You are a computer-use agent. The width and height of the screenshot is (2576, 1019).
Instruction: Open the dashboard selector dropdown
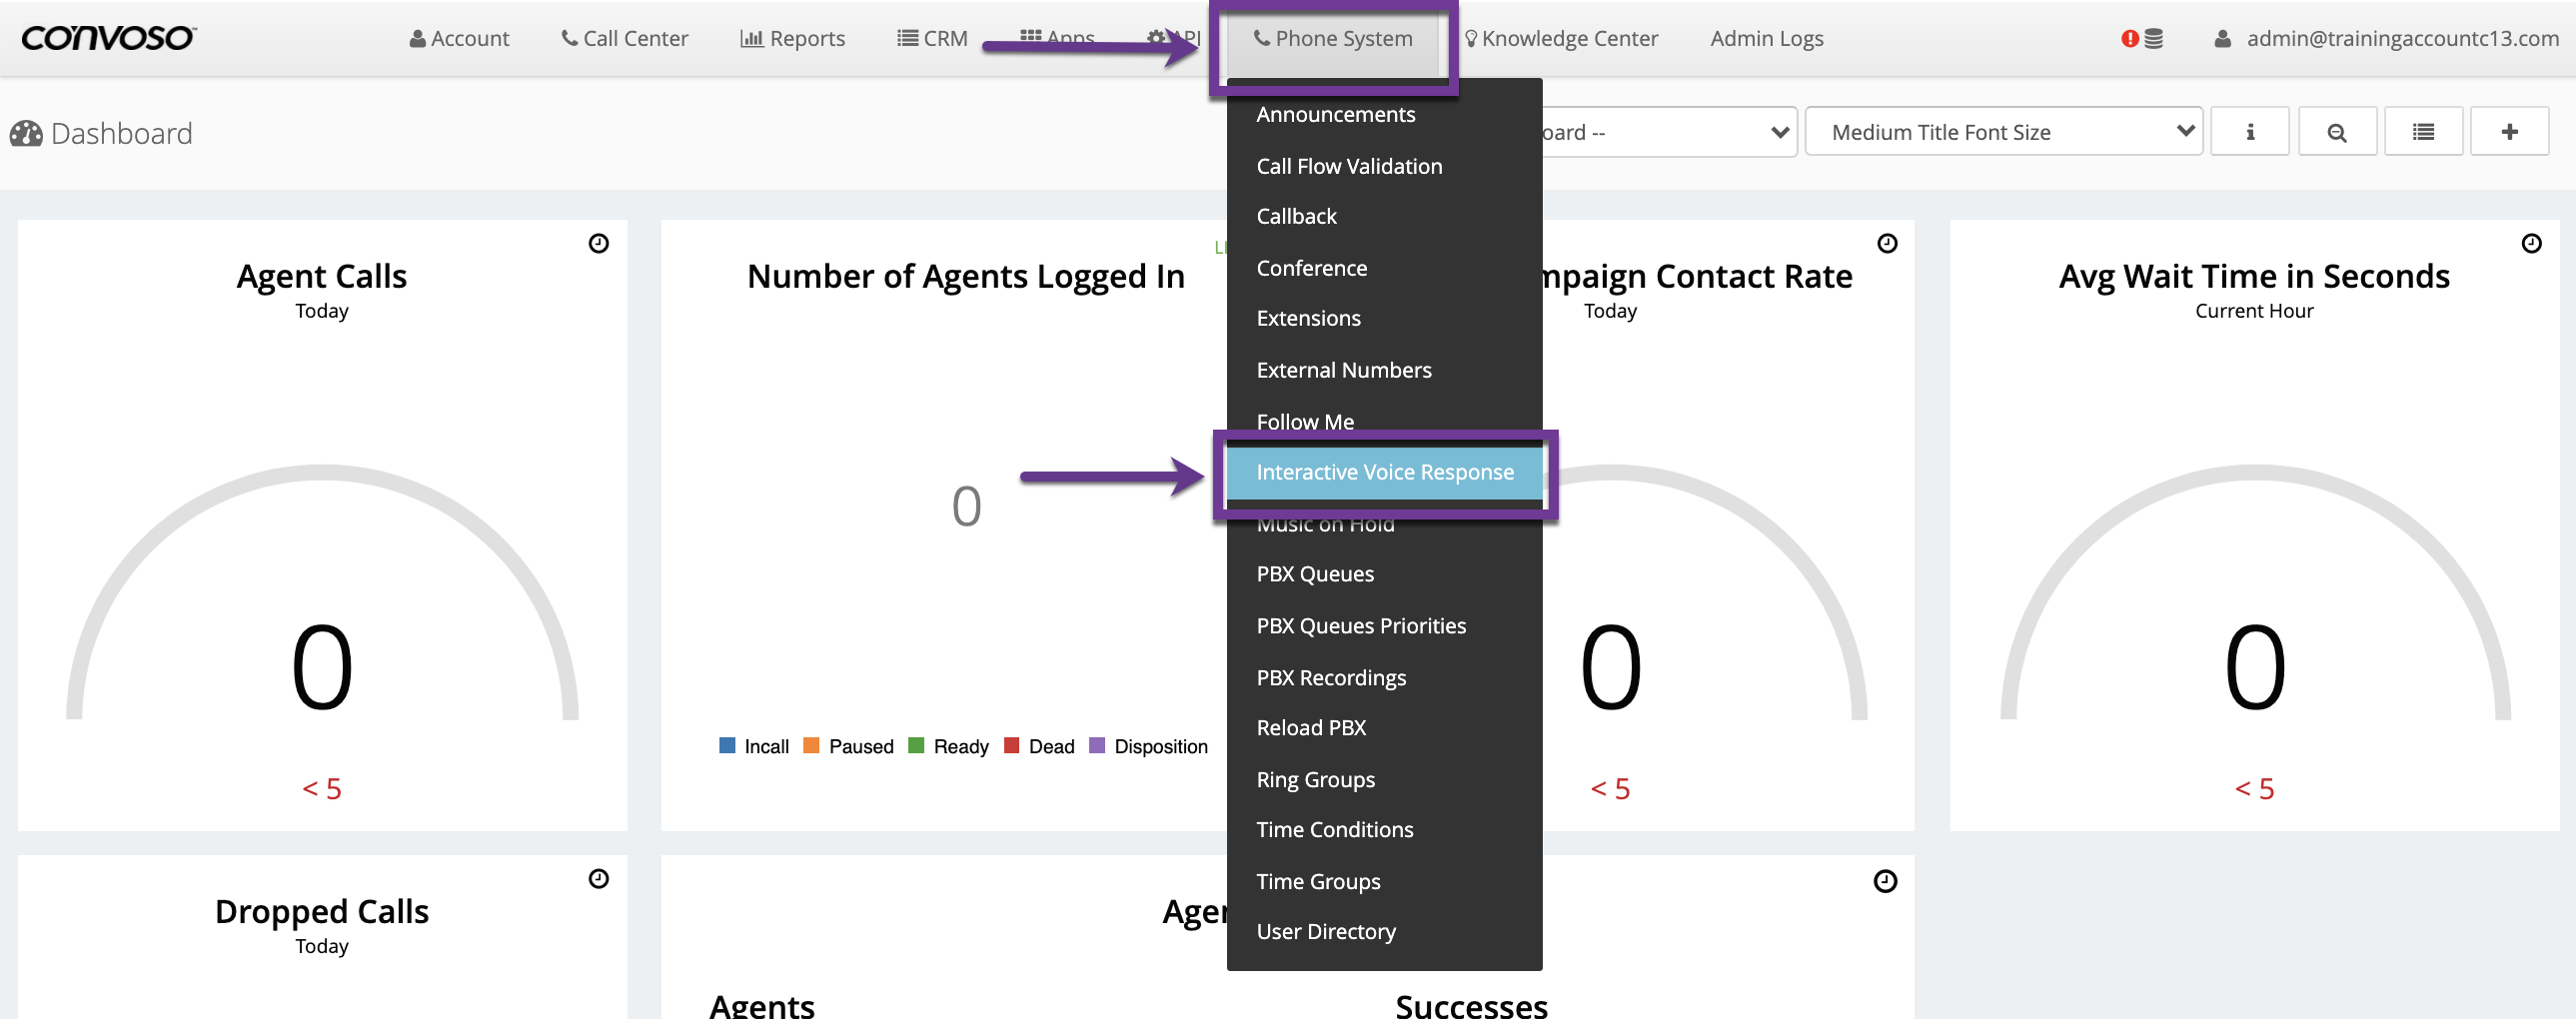click(1666, 132)
